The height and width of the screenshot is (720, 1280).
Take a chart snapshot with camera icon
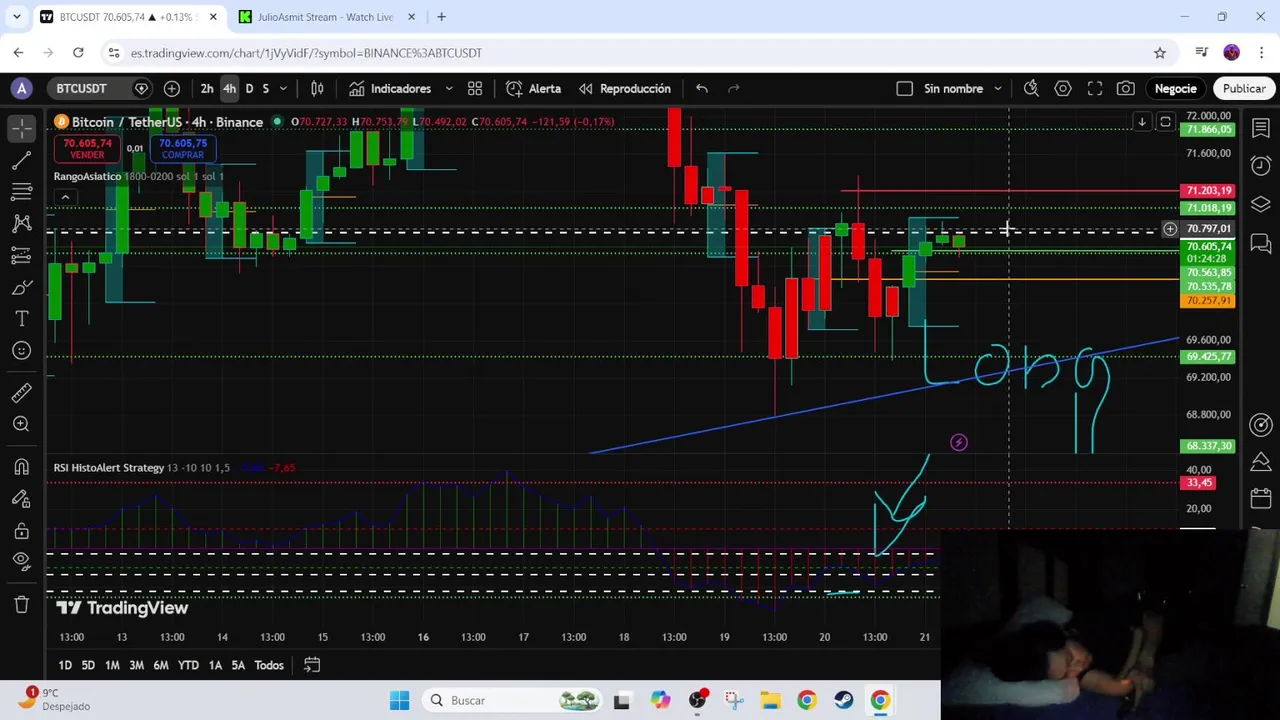1126,89
